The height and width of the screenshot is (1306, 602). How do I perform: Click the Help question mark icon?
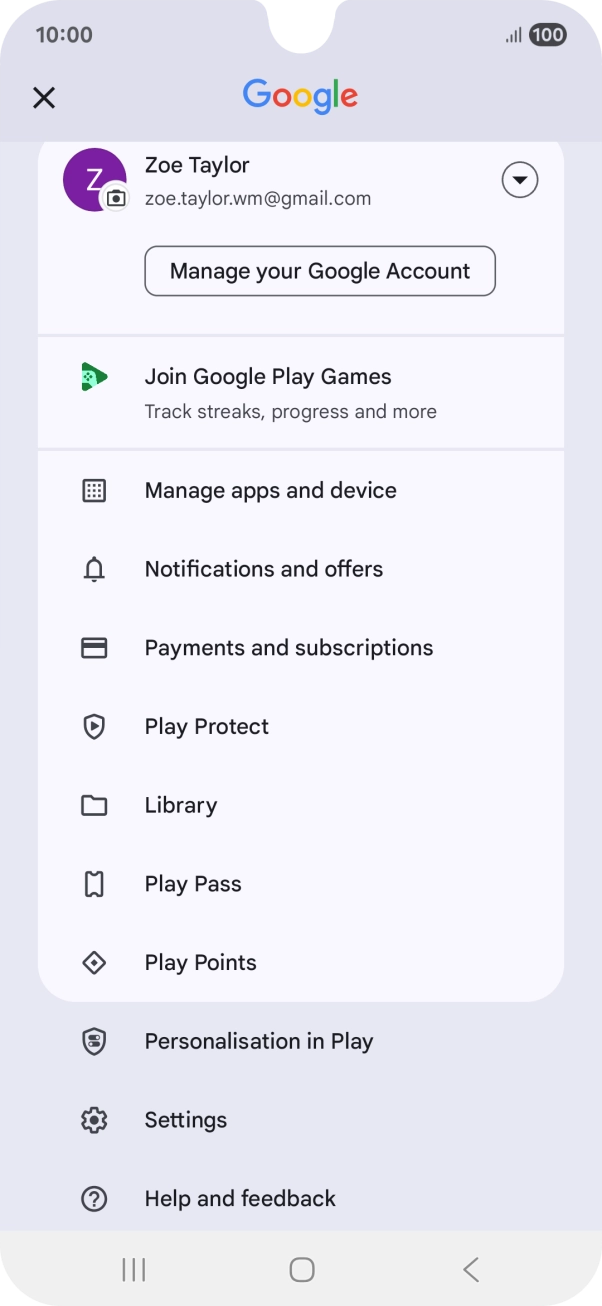tap(94, 1199)
